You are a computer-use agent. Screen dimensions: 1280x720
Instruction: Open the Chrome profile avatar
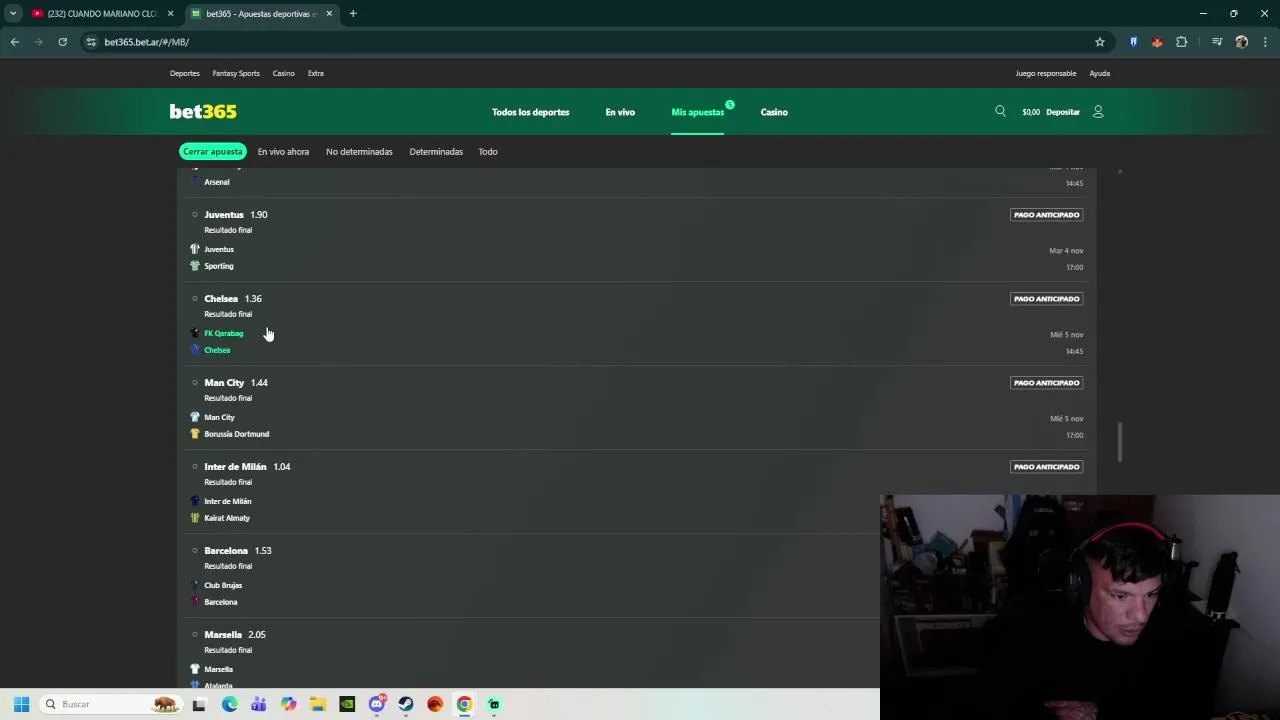coord(1242,42)
